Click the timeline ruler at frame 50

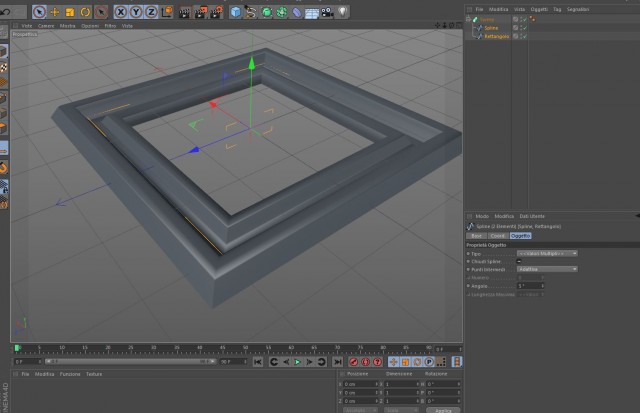pyautogui.click(x=245, y=349)
